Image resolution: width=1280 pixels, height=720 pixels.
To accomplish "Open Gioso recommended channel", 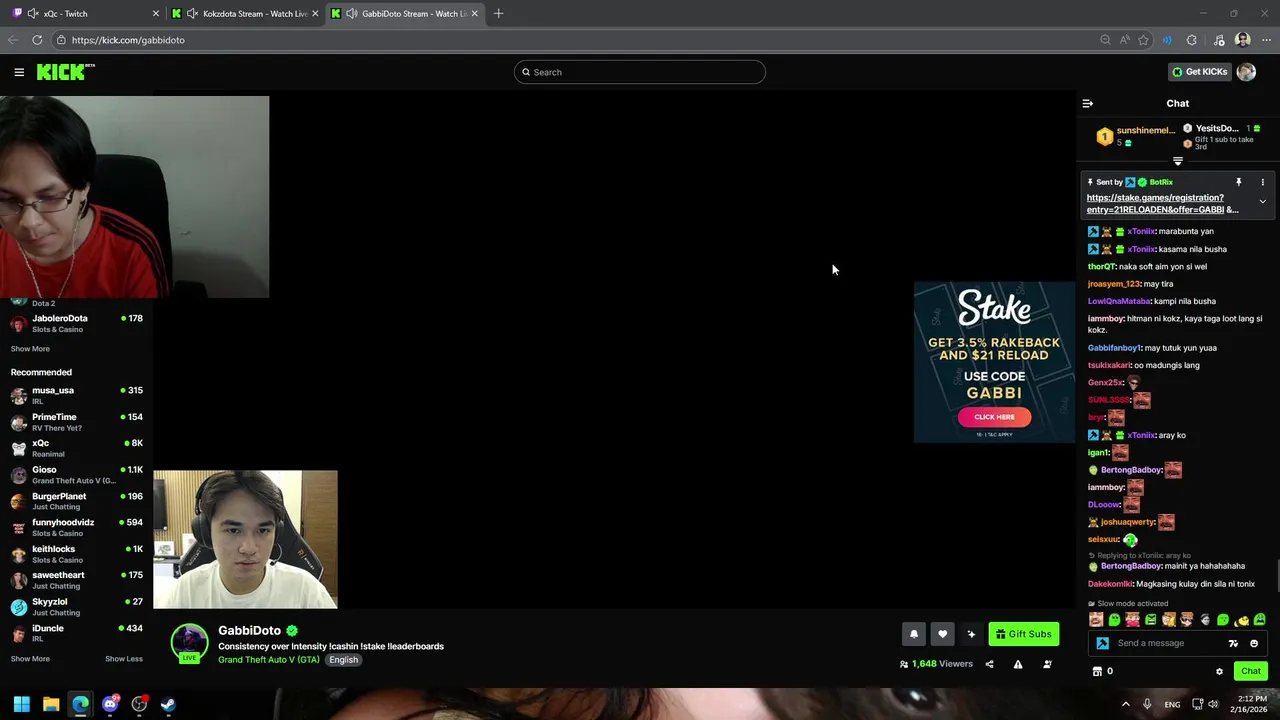I will point(77,475).
